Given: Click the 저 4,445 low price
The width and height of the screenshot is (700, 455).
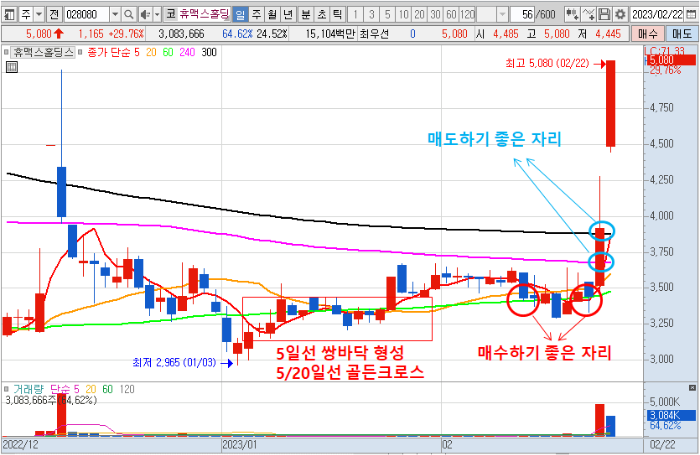Looking at the screenshot, I should pyautogui.click(x=600, y=34).
